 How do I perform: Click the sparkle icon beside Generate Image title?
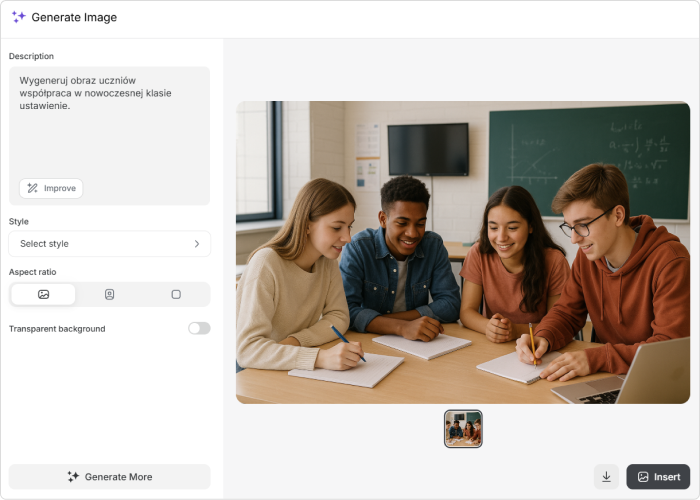pos(19,17)
